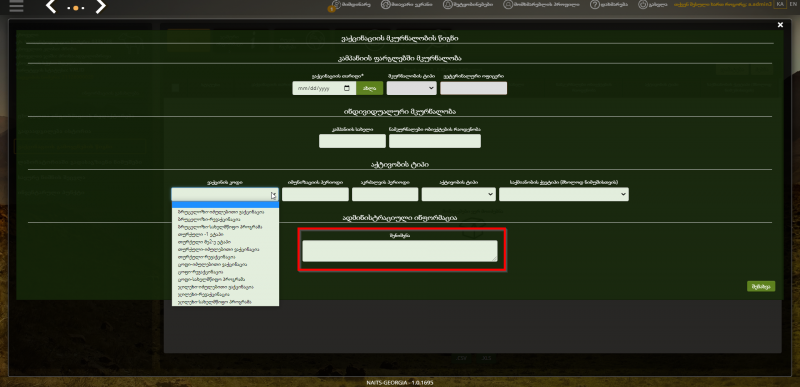
Task: Open the treatment type dropdown beside date
Action: point(412,88)
